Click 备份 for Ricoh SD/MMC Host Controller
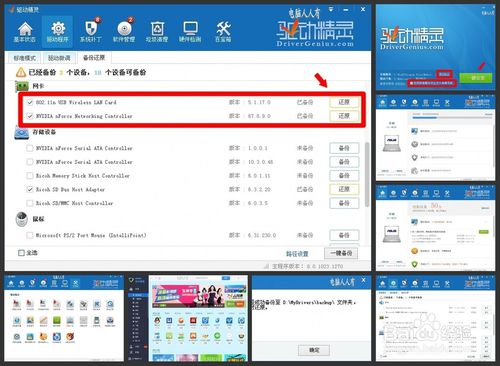The width and height of the screenshot is (500, 366). 344,203
